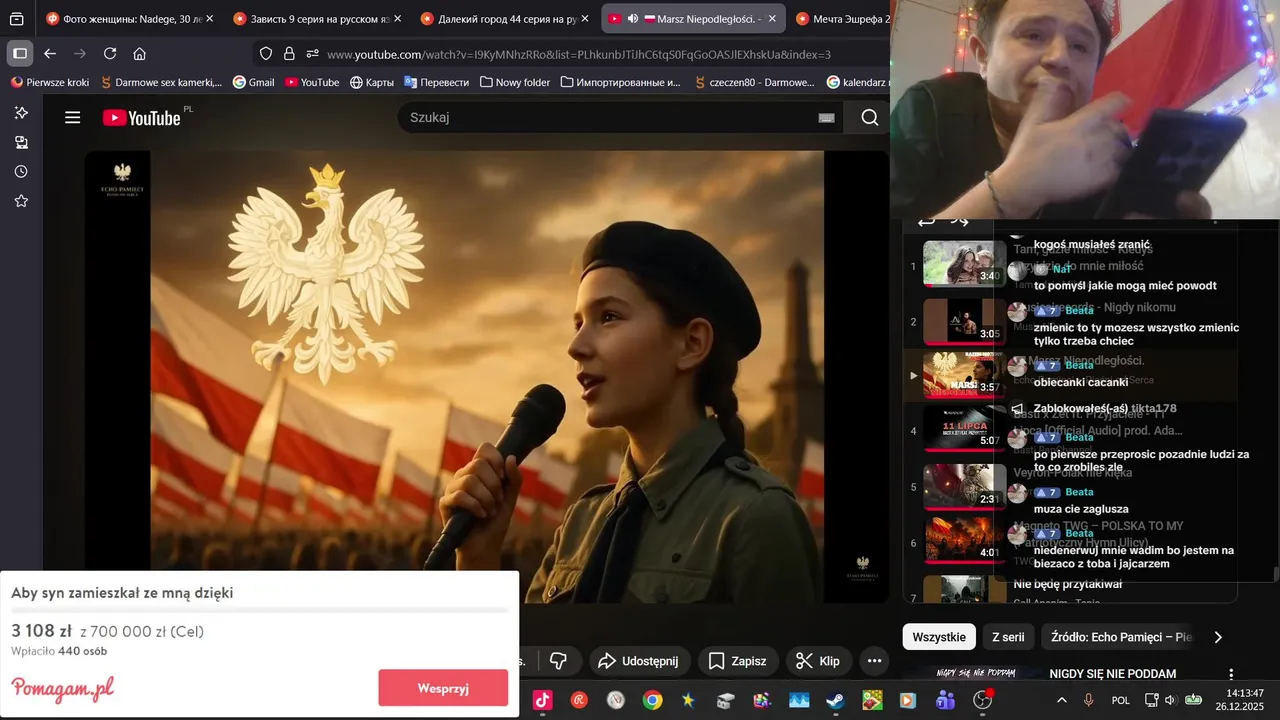Screen dimensions: 1280x720
Task: Click the 'Udostępnij' share button
Action: tap(638, 661)
